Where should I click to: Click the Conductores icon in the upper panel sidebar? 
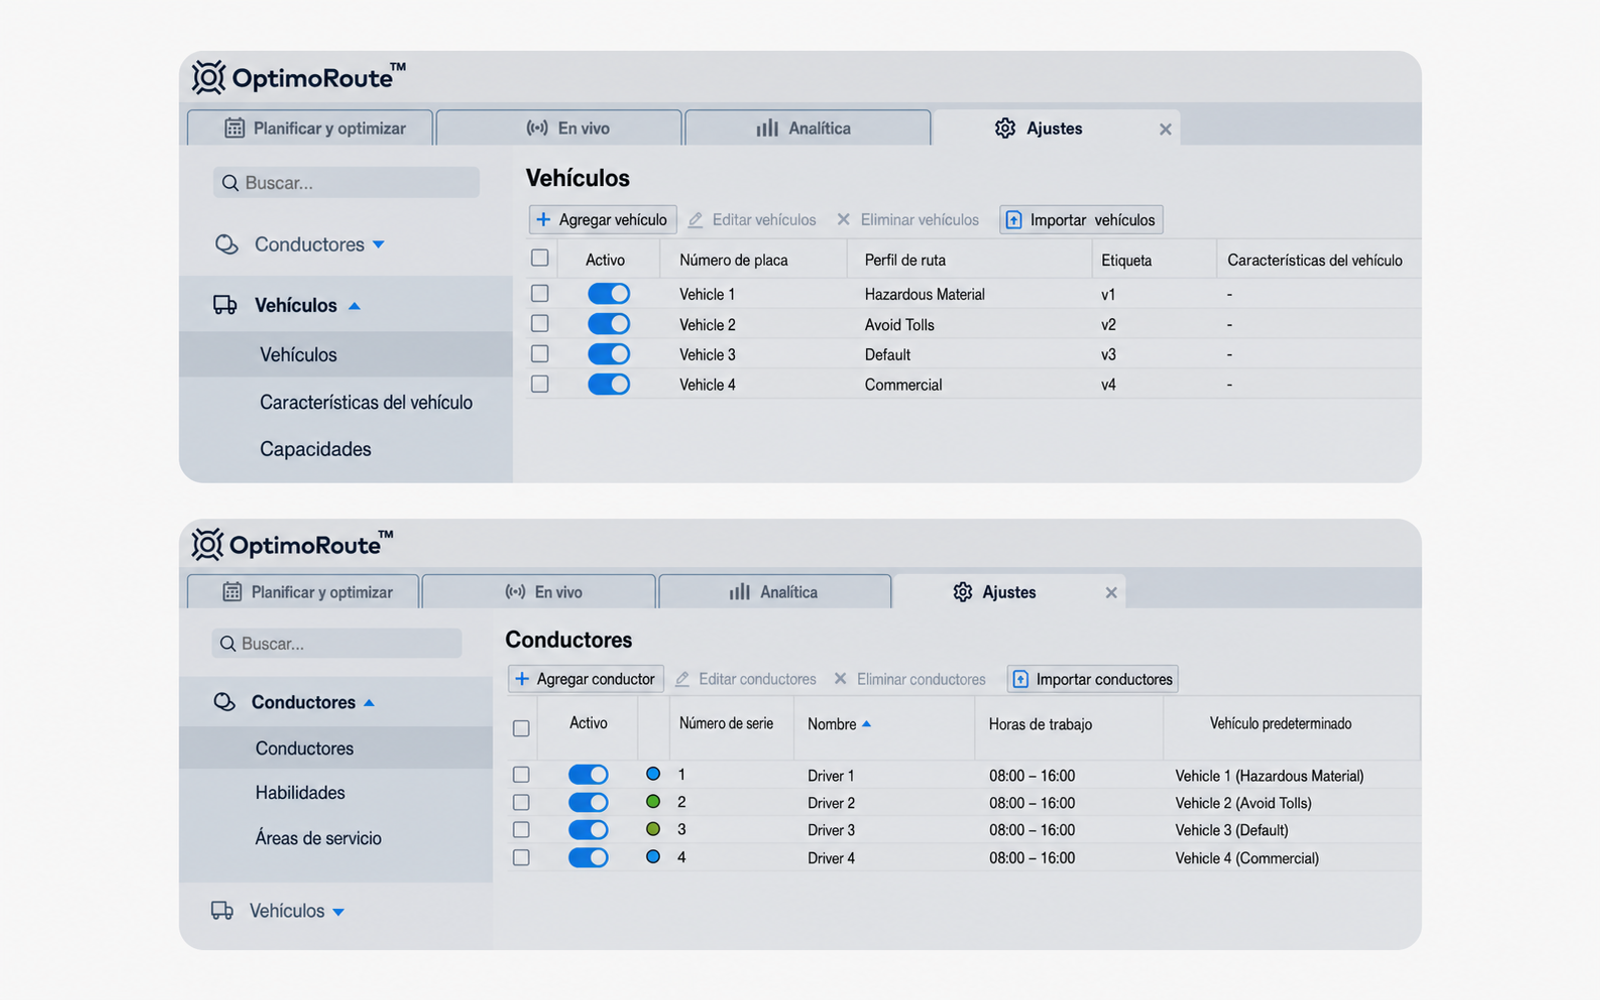coord(227,244)
